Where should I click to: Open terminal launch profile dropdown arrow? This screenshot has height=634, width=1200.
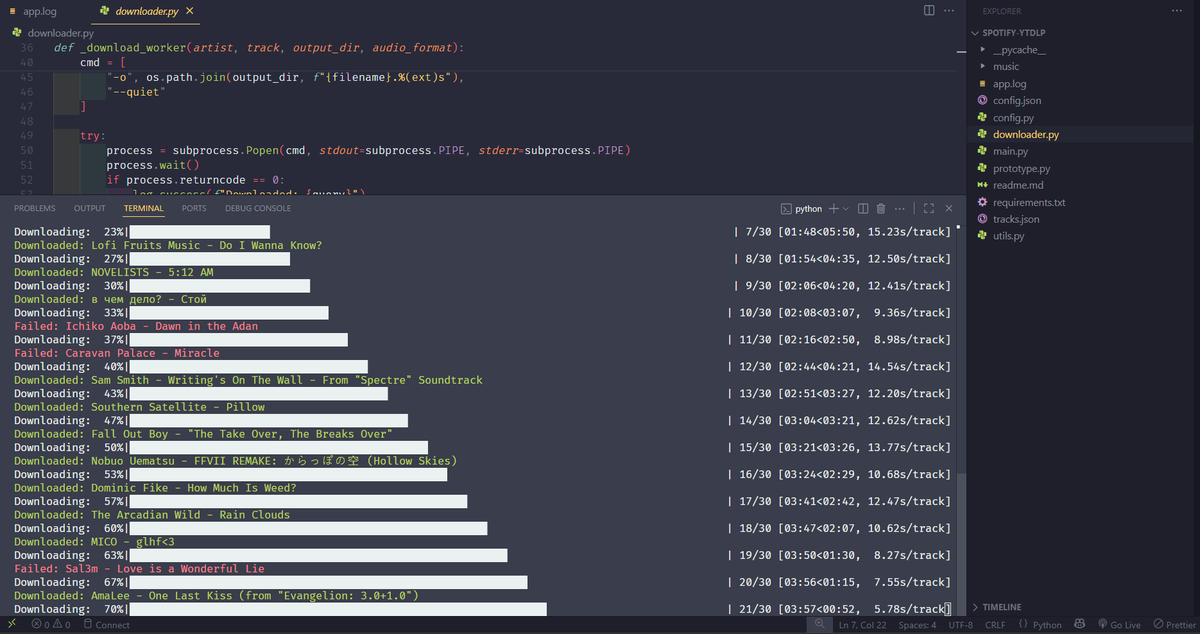click(x=846, y=209)
